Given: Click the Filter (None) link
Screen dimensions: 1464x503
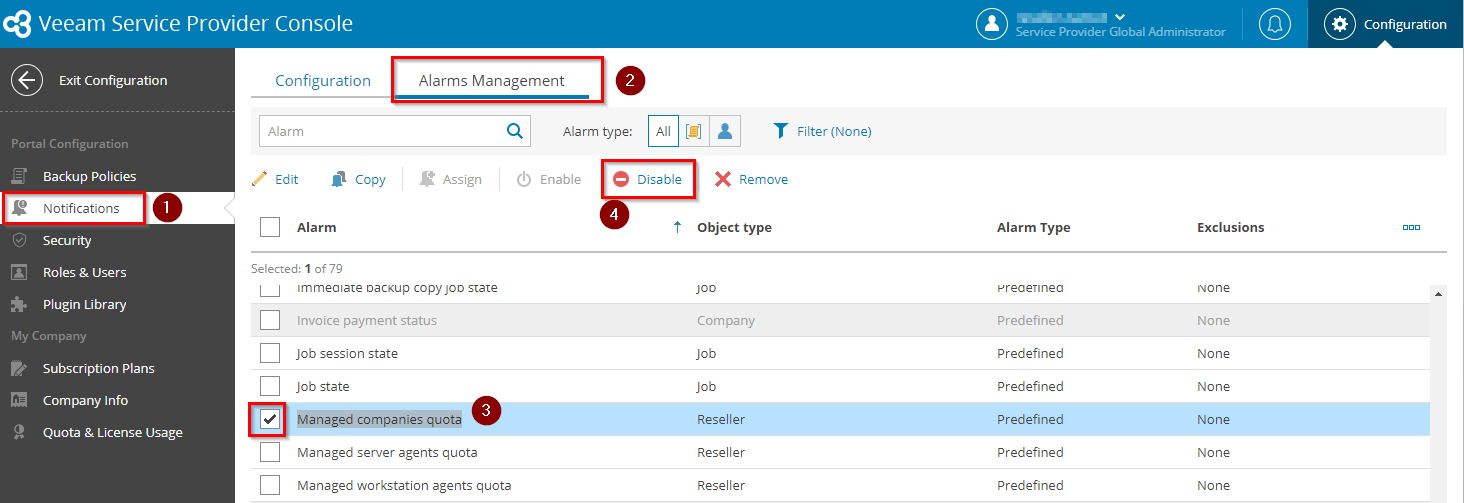Looking at the screenshot, I should (834, 131).
